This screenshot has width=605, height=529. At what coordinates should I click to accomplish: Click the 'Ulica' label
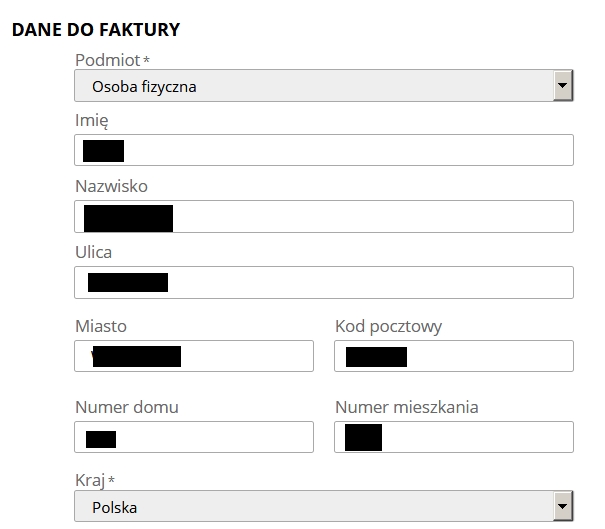pos(93,252)
